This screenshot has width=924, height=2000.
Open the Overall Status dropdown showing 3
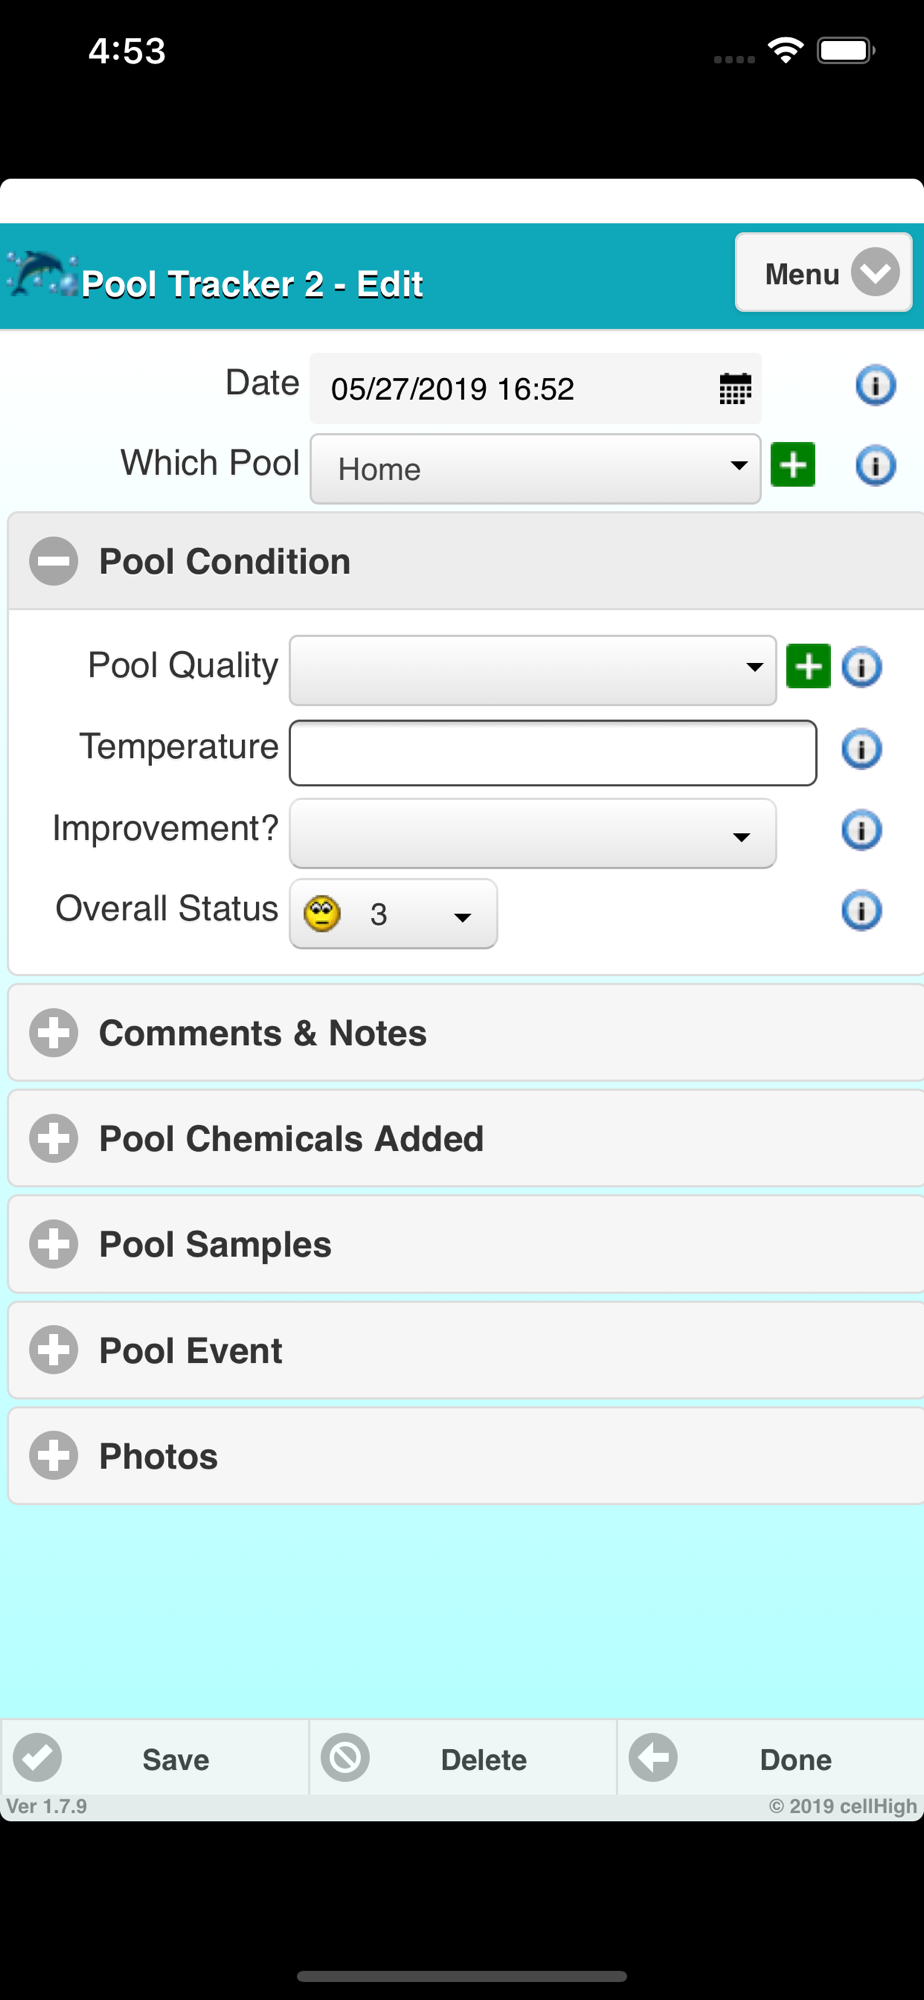[x=393, y=914]
